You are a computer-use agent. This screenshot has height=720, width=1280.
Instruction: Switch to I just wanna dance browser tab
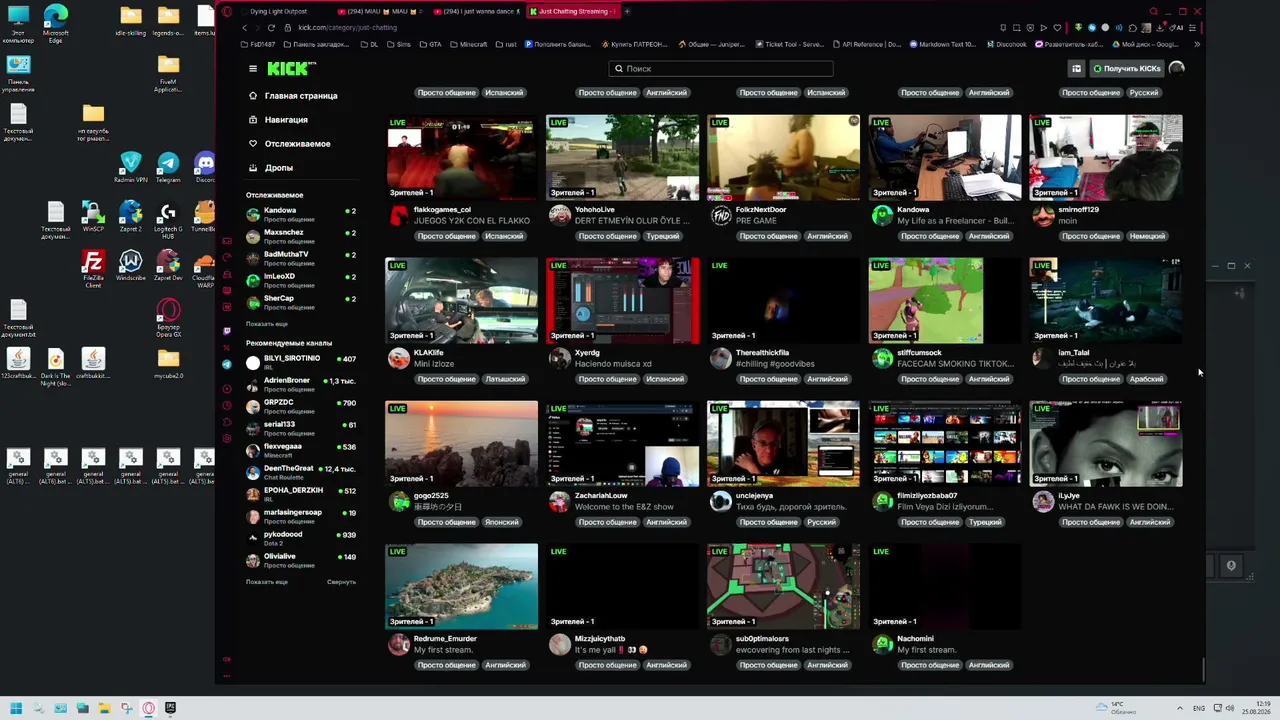point(476,11)
